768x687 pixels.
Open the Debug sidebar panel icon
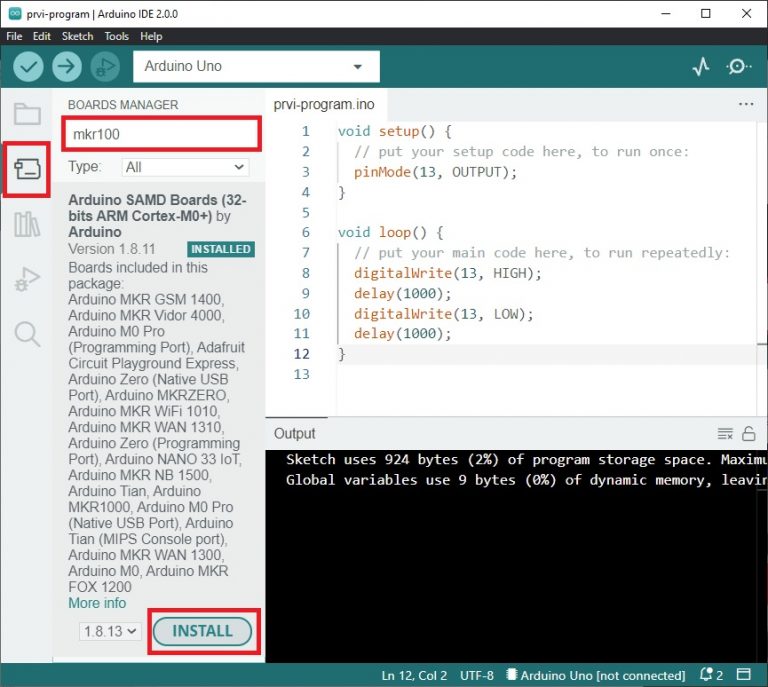(27, 281)
